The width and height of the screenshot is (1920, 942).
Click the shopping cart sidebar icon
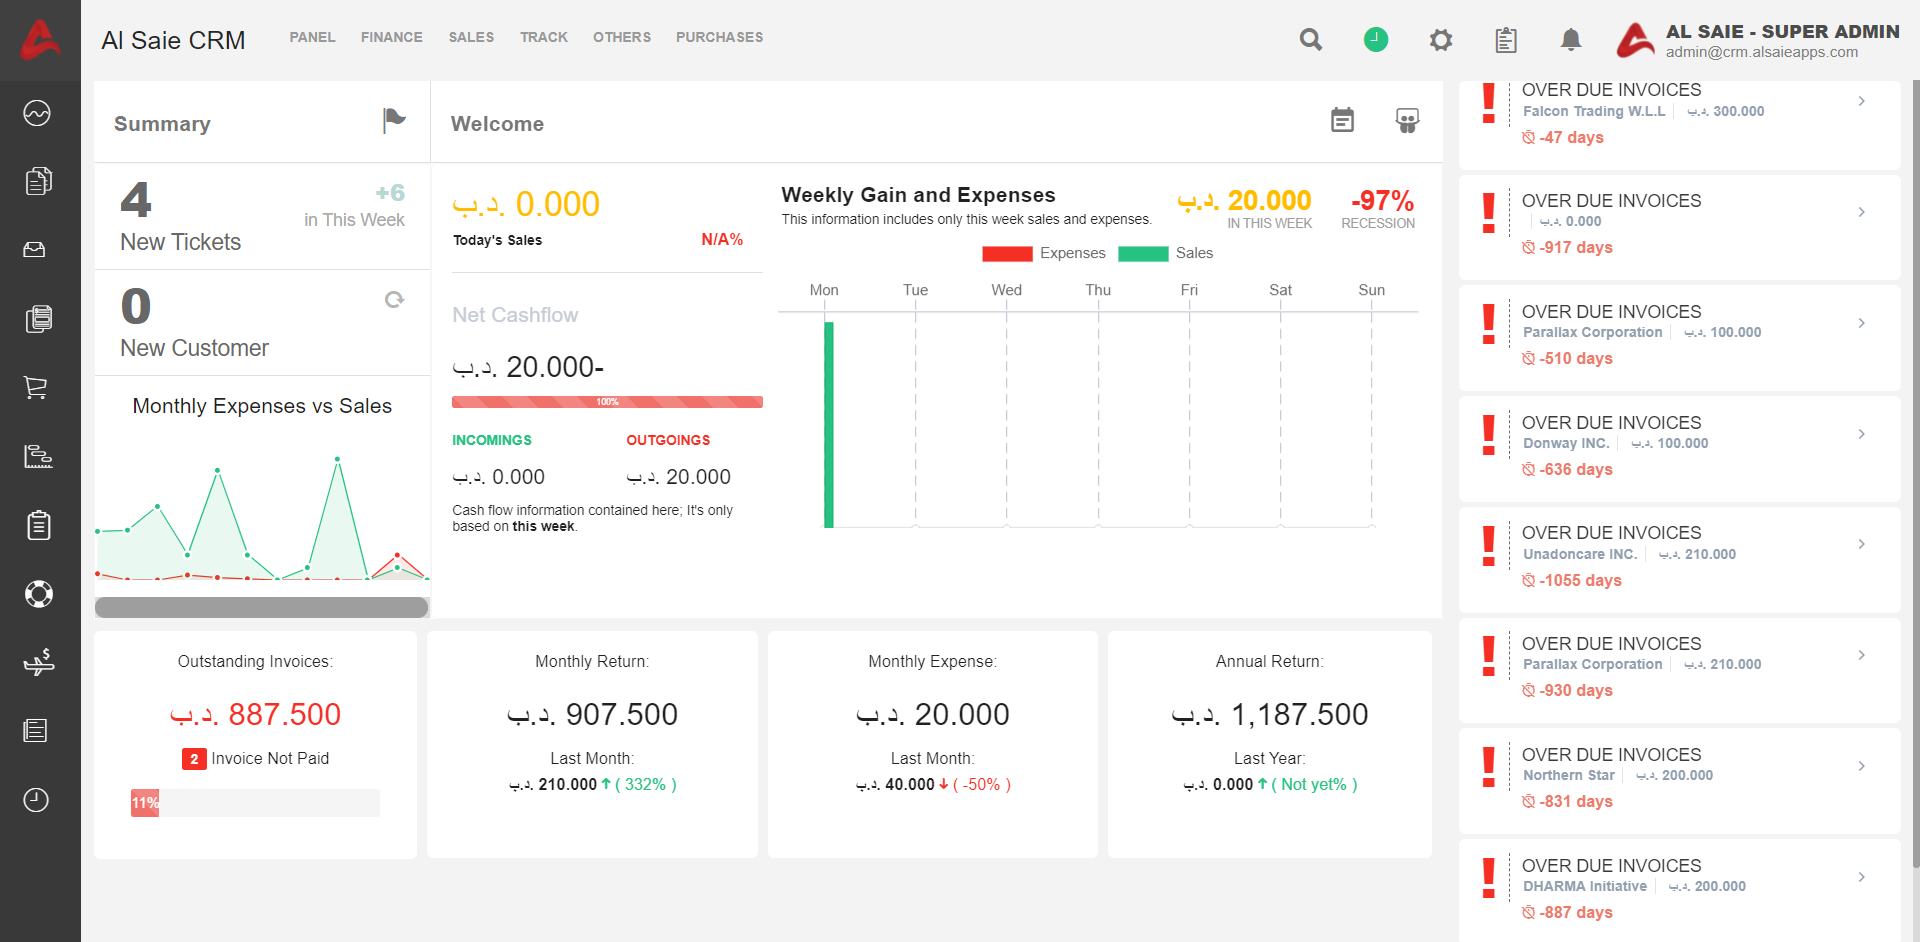pyautogui.click(x=36, y=388)
